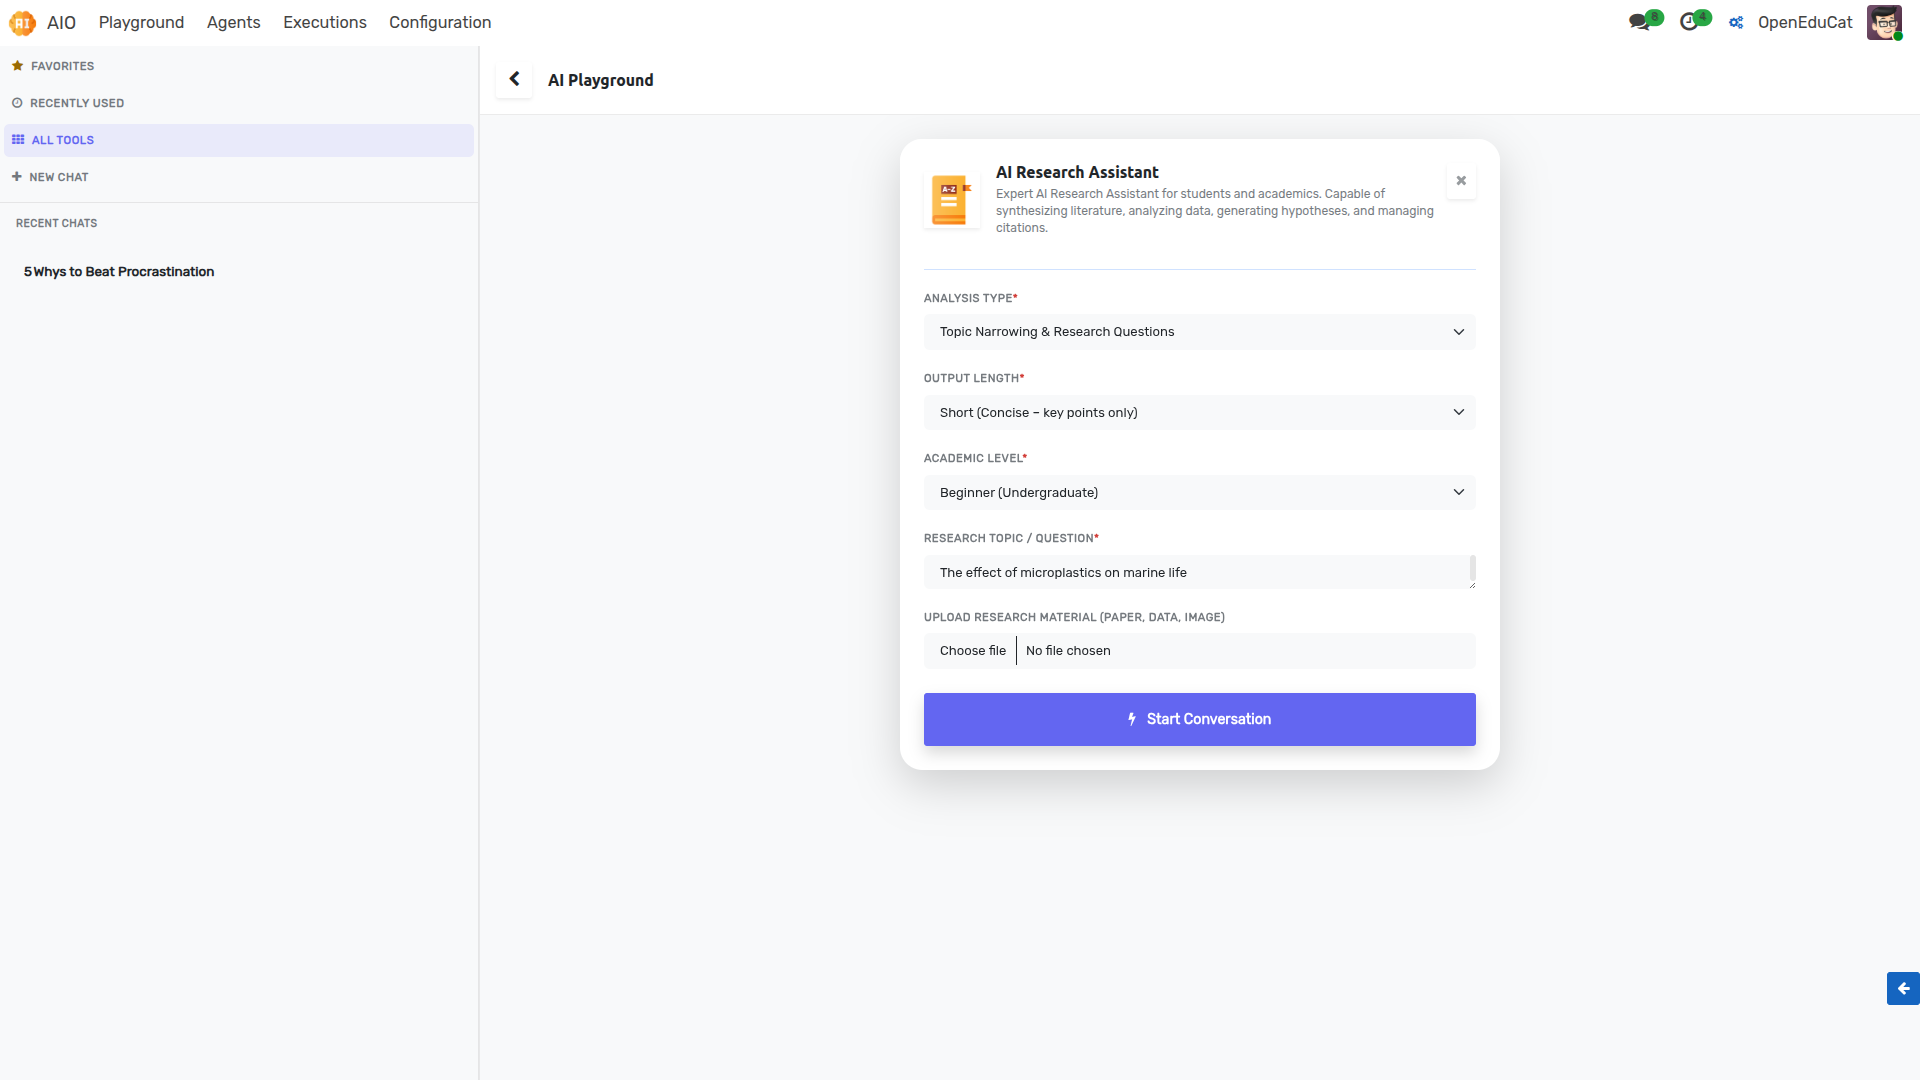Open the Agents menu
The height and width of the screenshot is (1080, 1920).
coord(233,22)
